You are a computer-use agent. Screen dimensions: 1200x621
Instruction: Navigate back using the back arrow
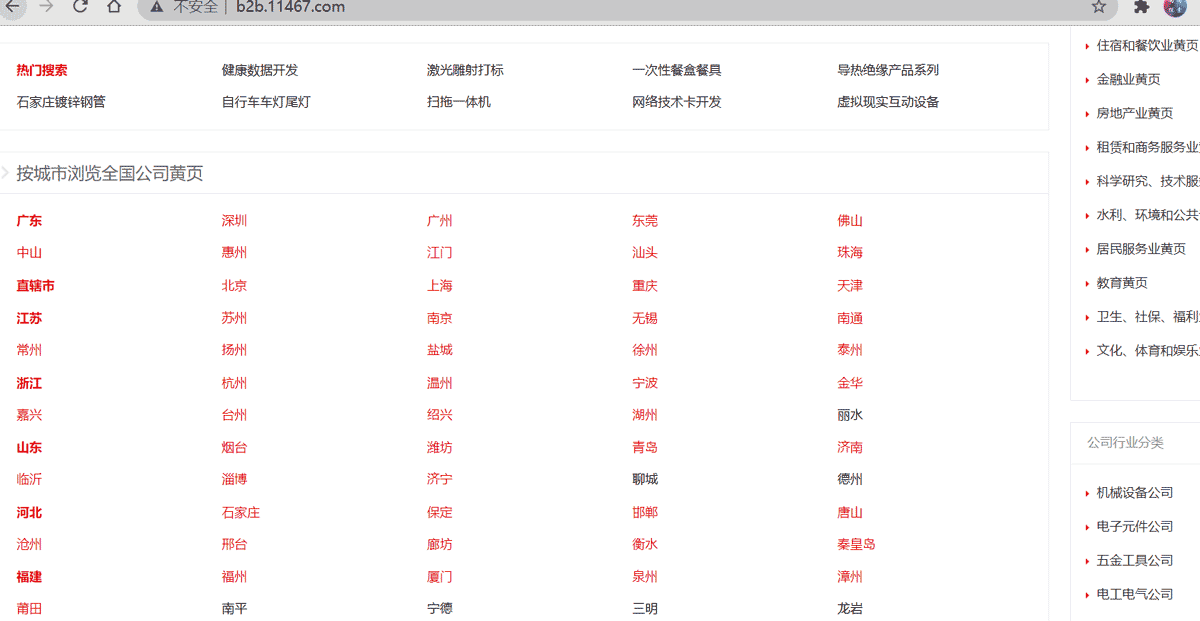tap(14, 6)
